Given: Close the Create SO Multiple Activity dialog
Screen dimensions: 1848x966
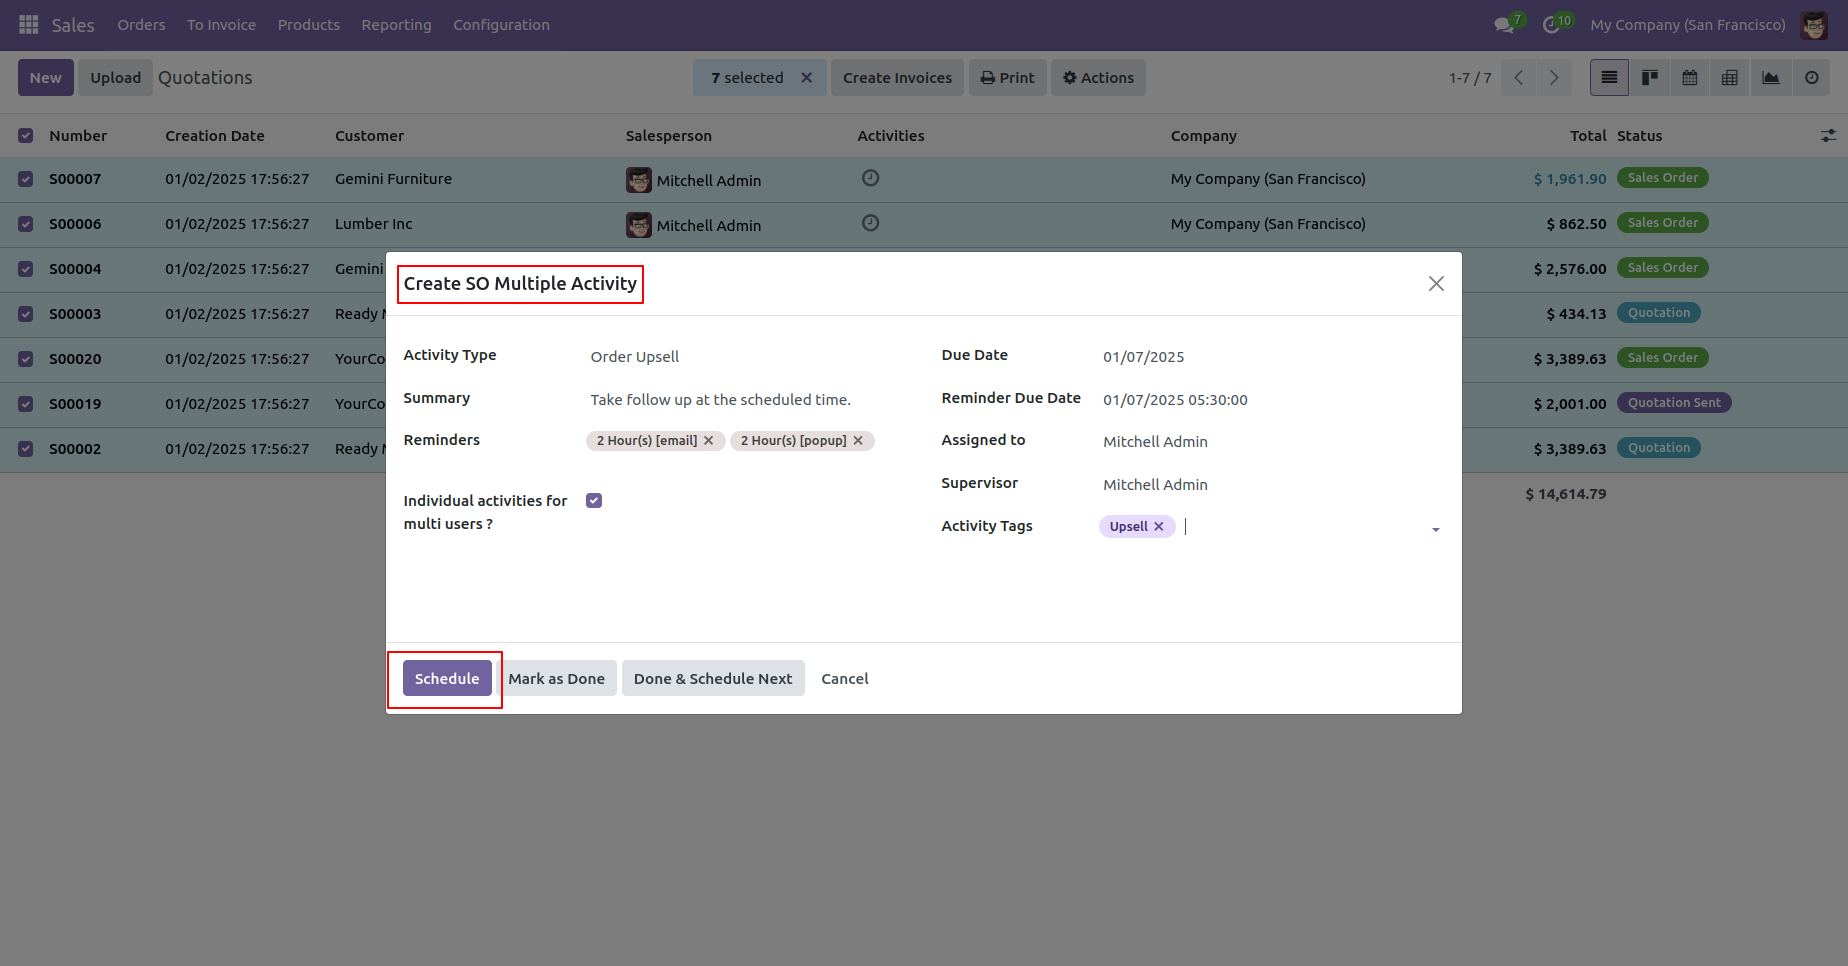Looking at the screenshot, I should tap(1436, 284).
